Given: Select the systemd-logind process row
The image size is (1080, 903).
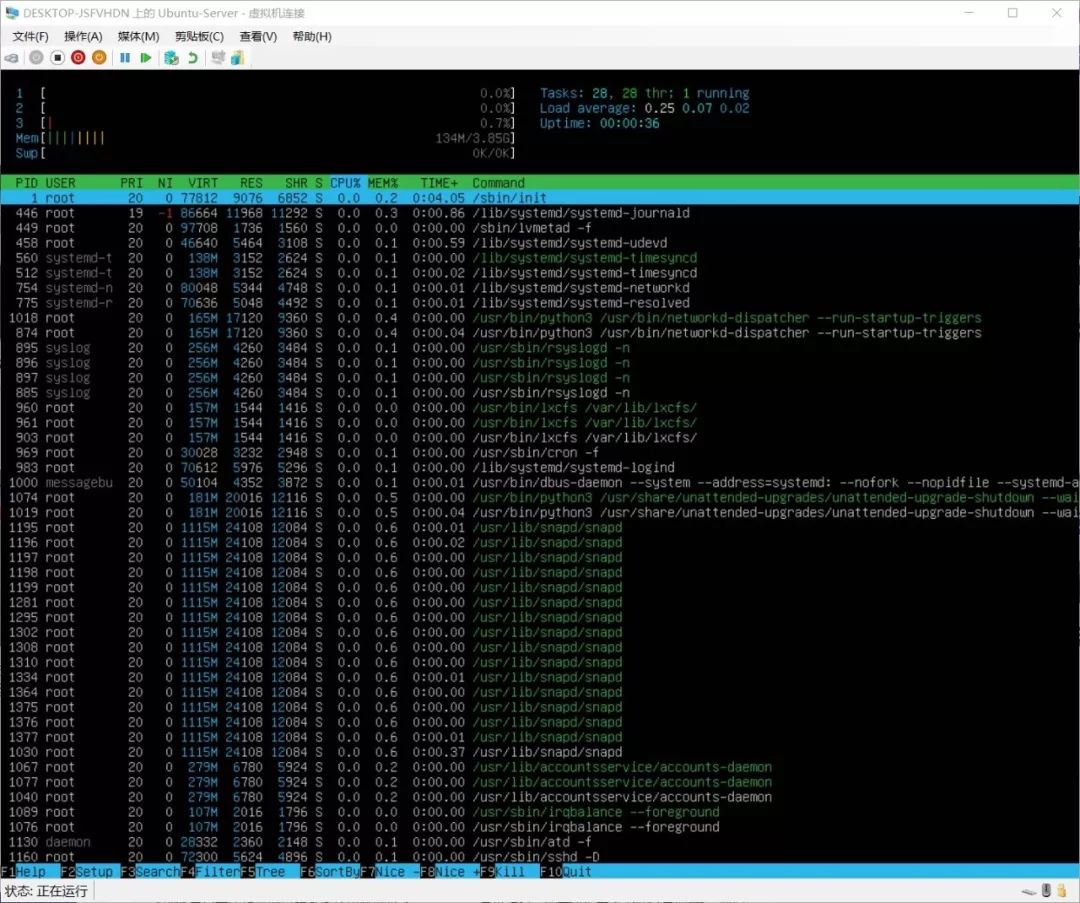Looking at the screenshot, I should click(x=540, y=468).
